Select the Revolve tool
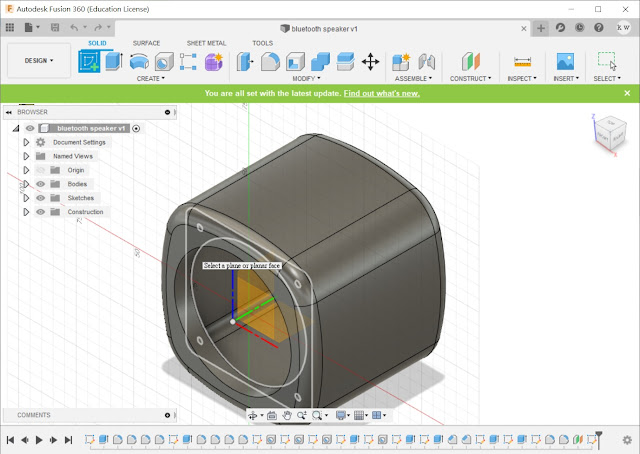The width and height of the screenshot is (640, 454). 139,62
